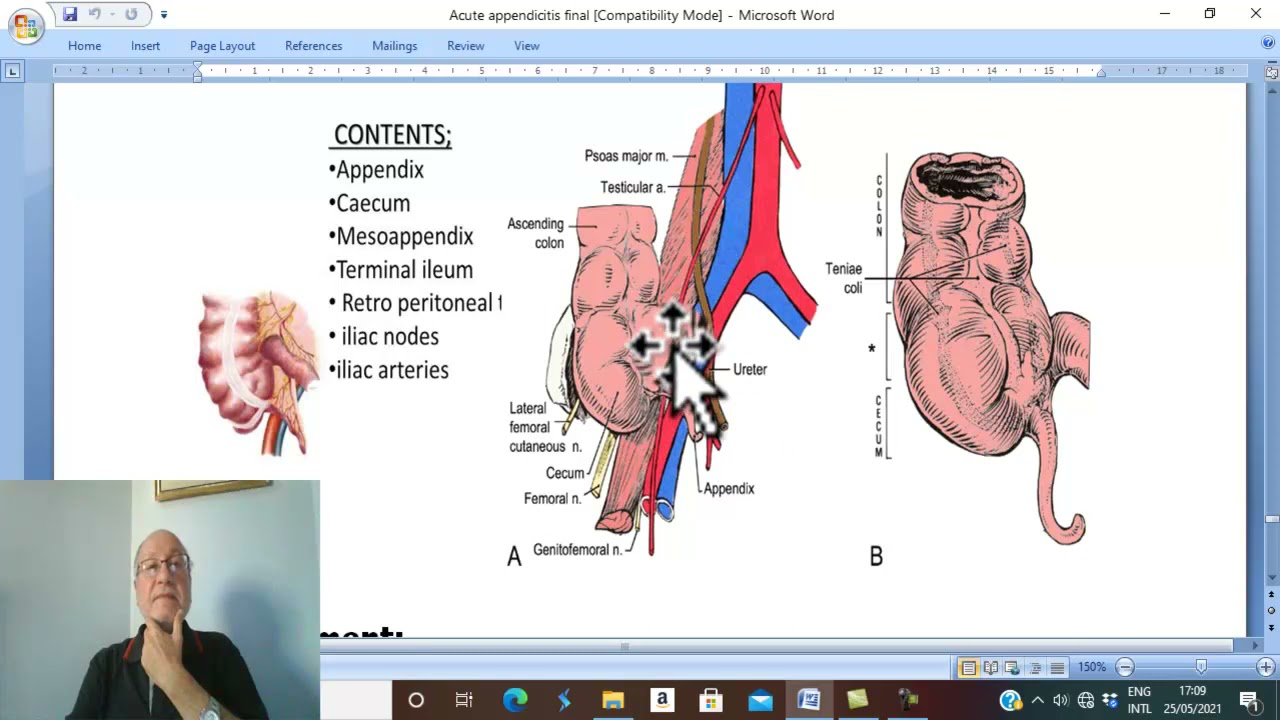Image resolution: width=1280 pixels, height=720 pixels.
Task: Open the View ribbon tab
Action: (x=526, y=46)
